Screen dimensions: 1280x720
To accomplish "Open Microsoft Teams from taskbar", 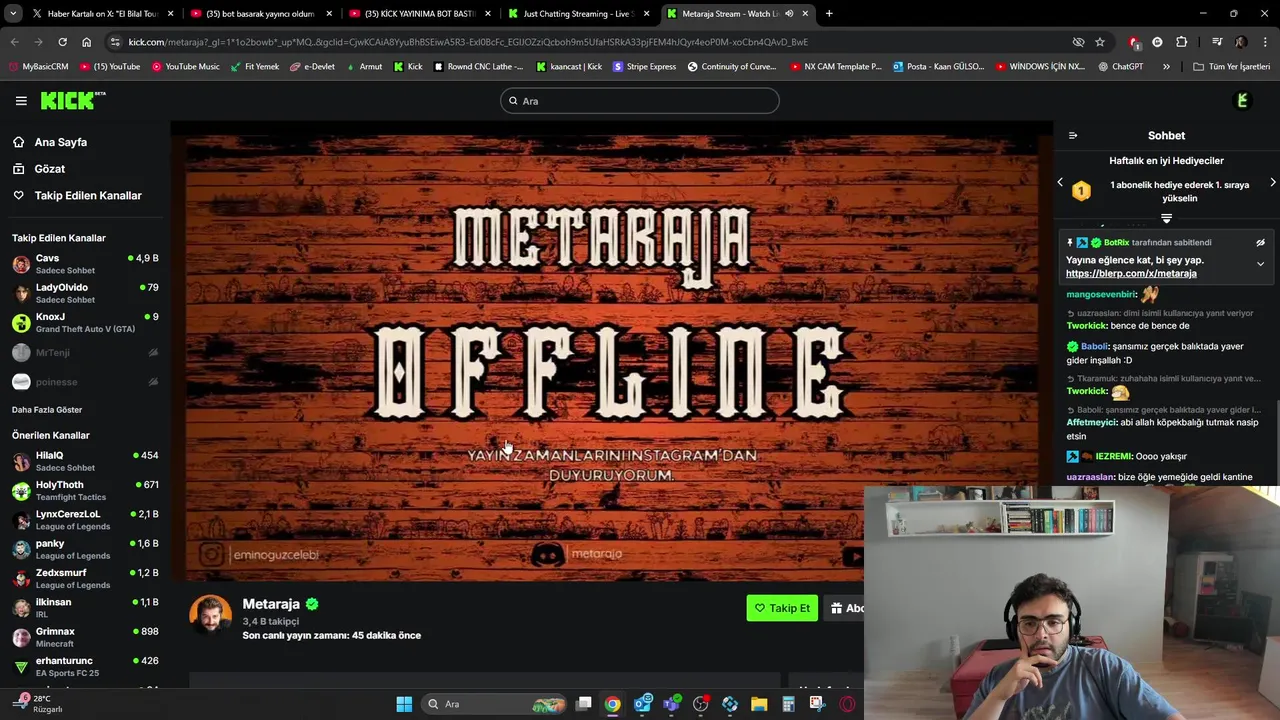I will click(671, 704).
